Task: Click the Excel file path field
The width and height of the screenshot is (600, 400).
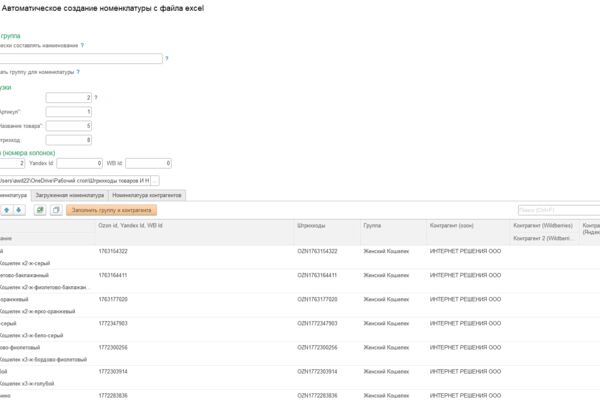Action: 75,181
